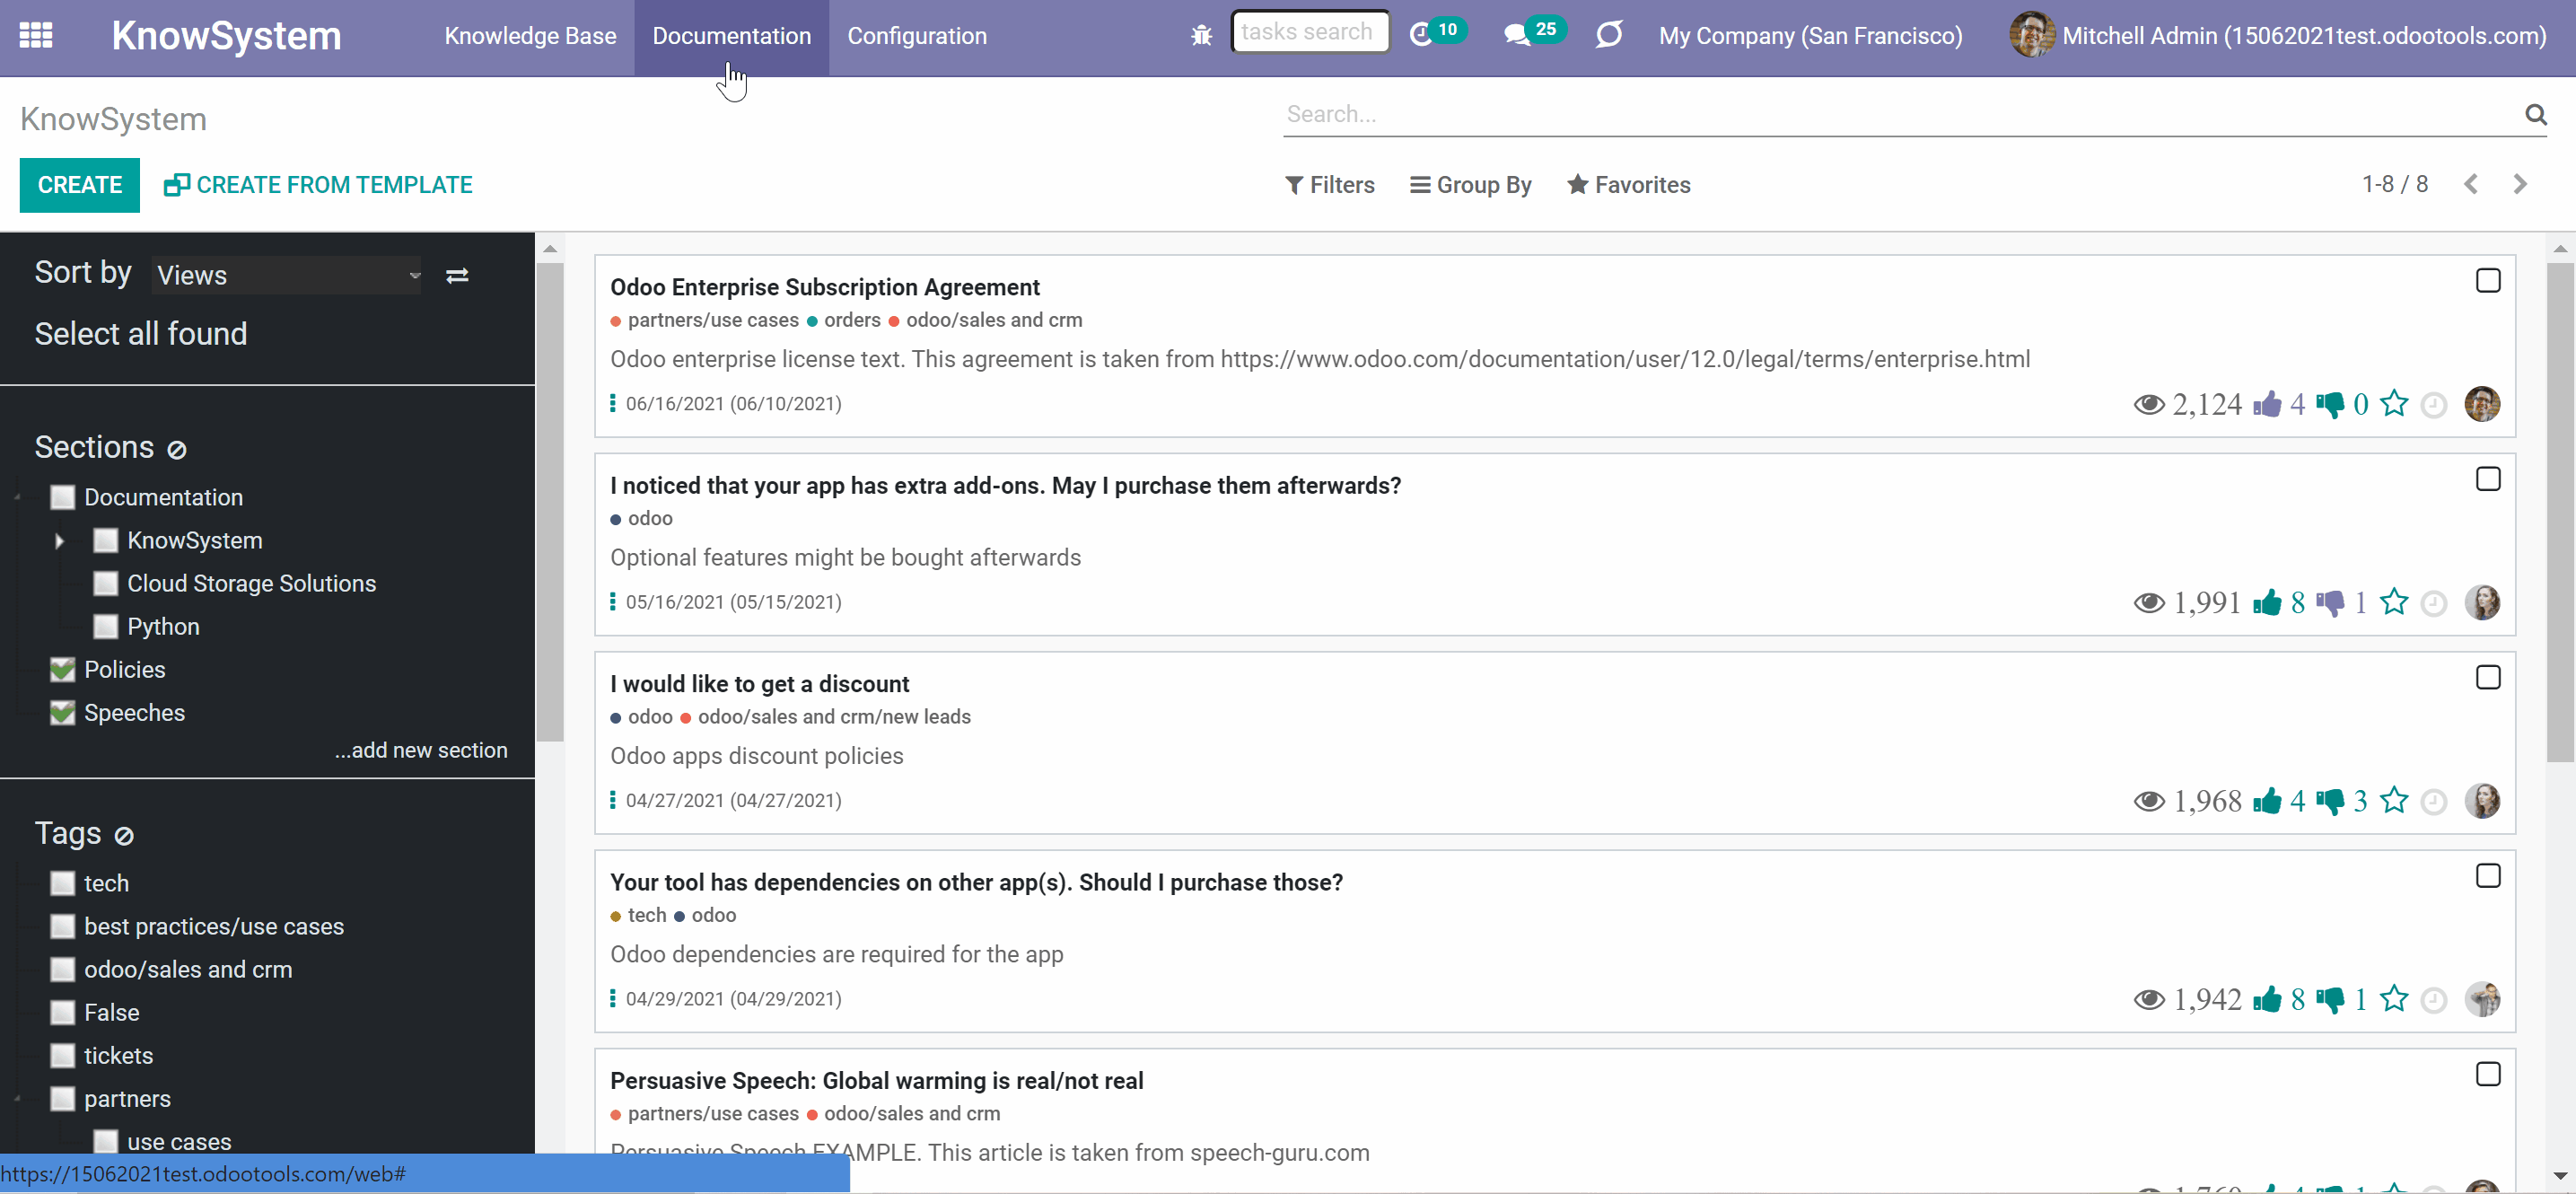
Task: Check the Python section checkbox
Action: pos(106,627)
